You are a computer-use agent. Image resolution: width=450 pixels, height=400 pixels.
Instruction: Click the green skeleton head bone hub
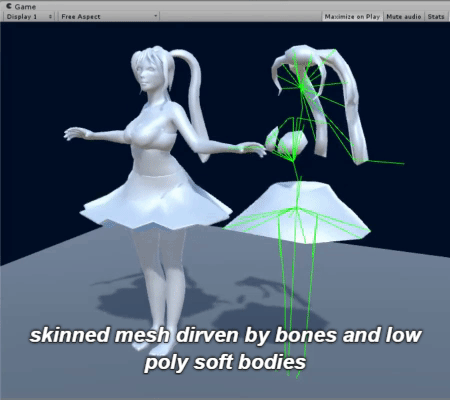coord(302,87)
